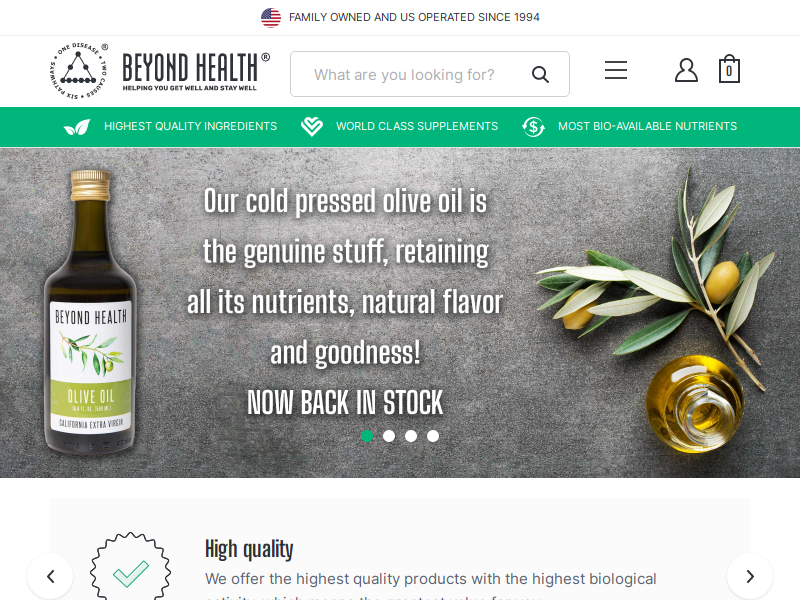This screenshot has height=600, width=800.
Task: Select the fourth carousel dot
Action: [x=433, y=436]
